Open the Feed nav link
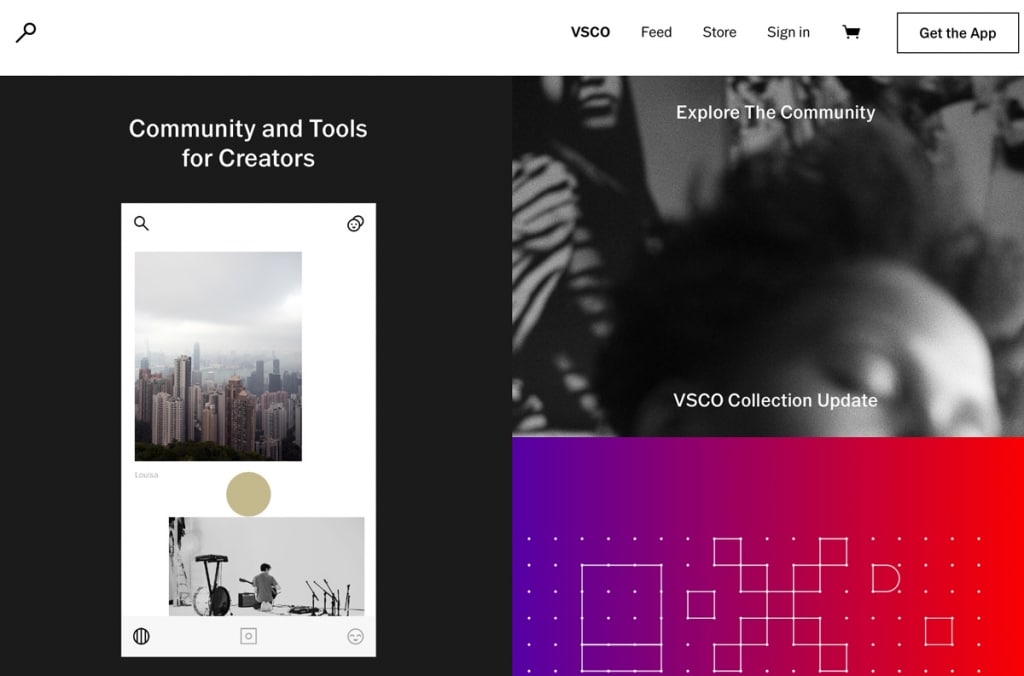The image size is (1024, 676). click(656, 32)
